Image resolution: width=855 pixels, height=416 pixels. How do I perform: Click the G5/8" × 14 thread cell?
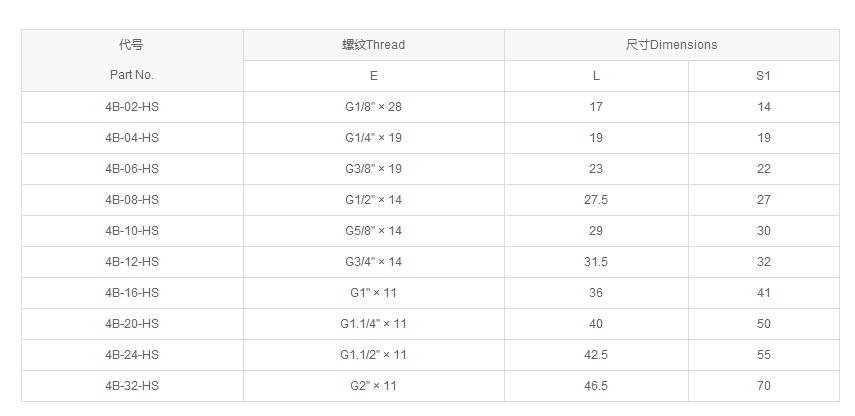click(373, 231)
